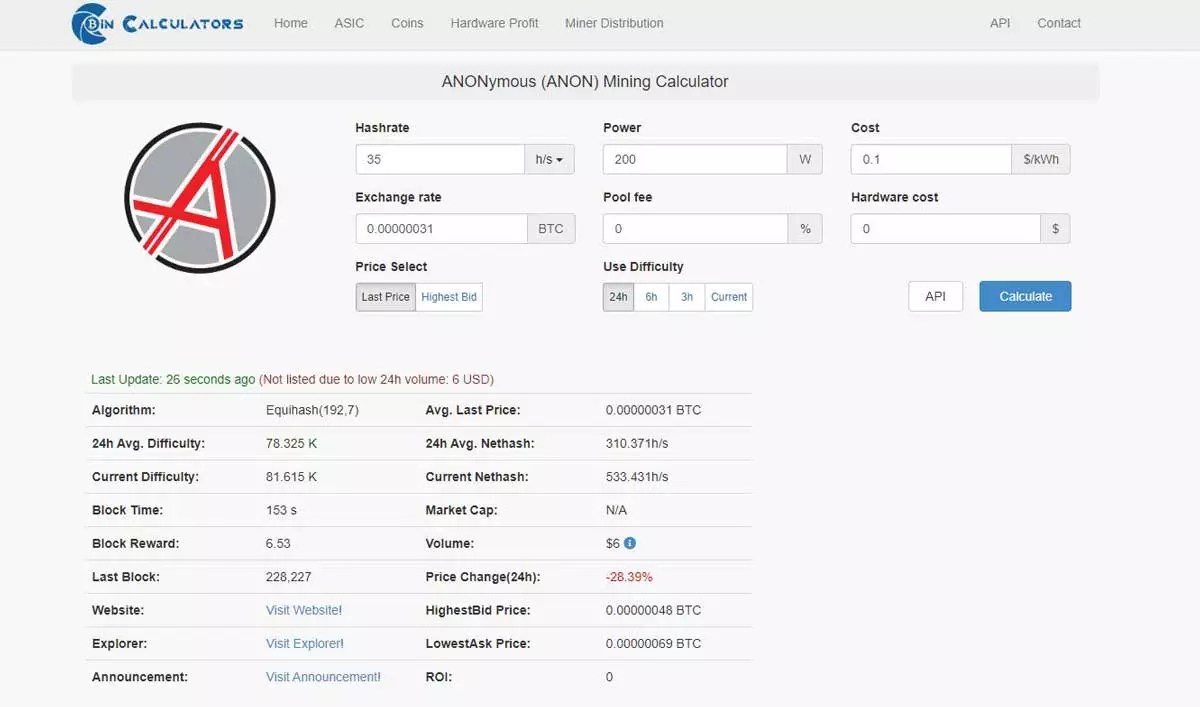Click the % pool fee addon
The width and height of the screenshot is (1200, 707).
click(806, 229)
